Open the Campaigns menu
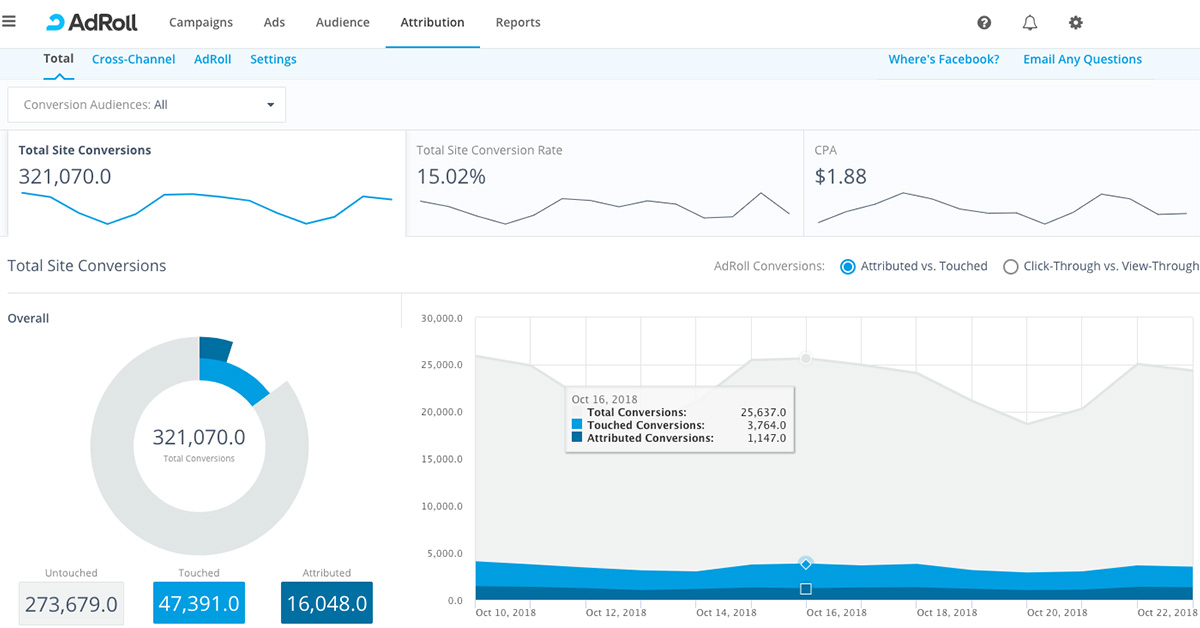 point(201,23)
